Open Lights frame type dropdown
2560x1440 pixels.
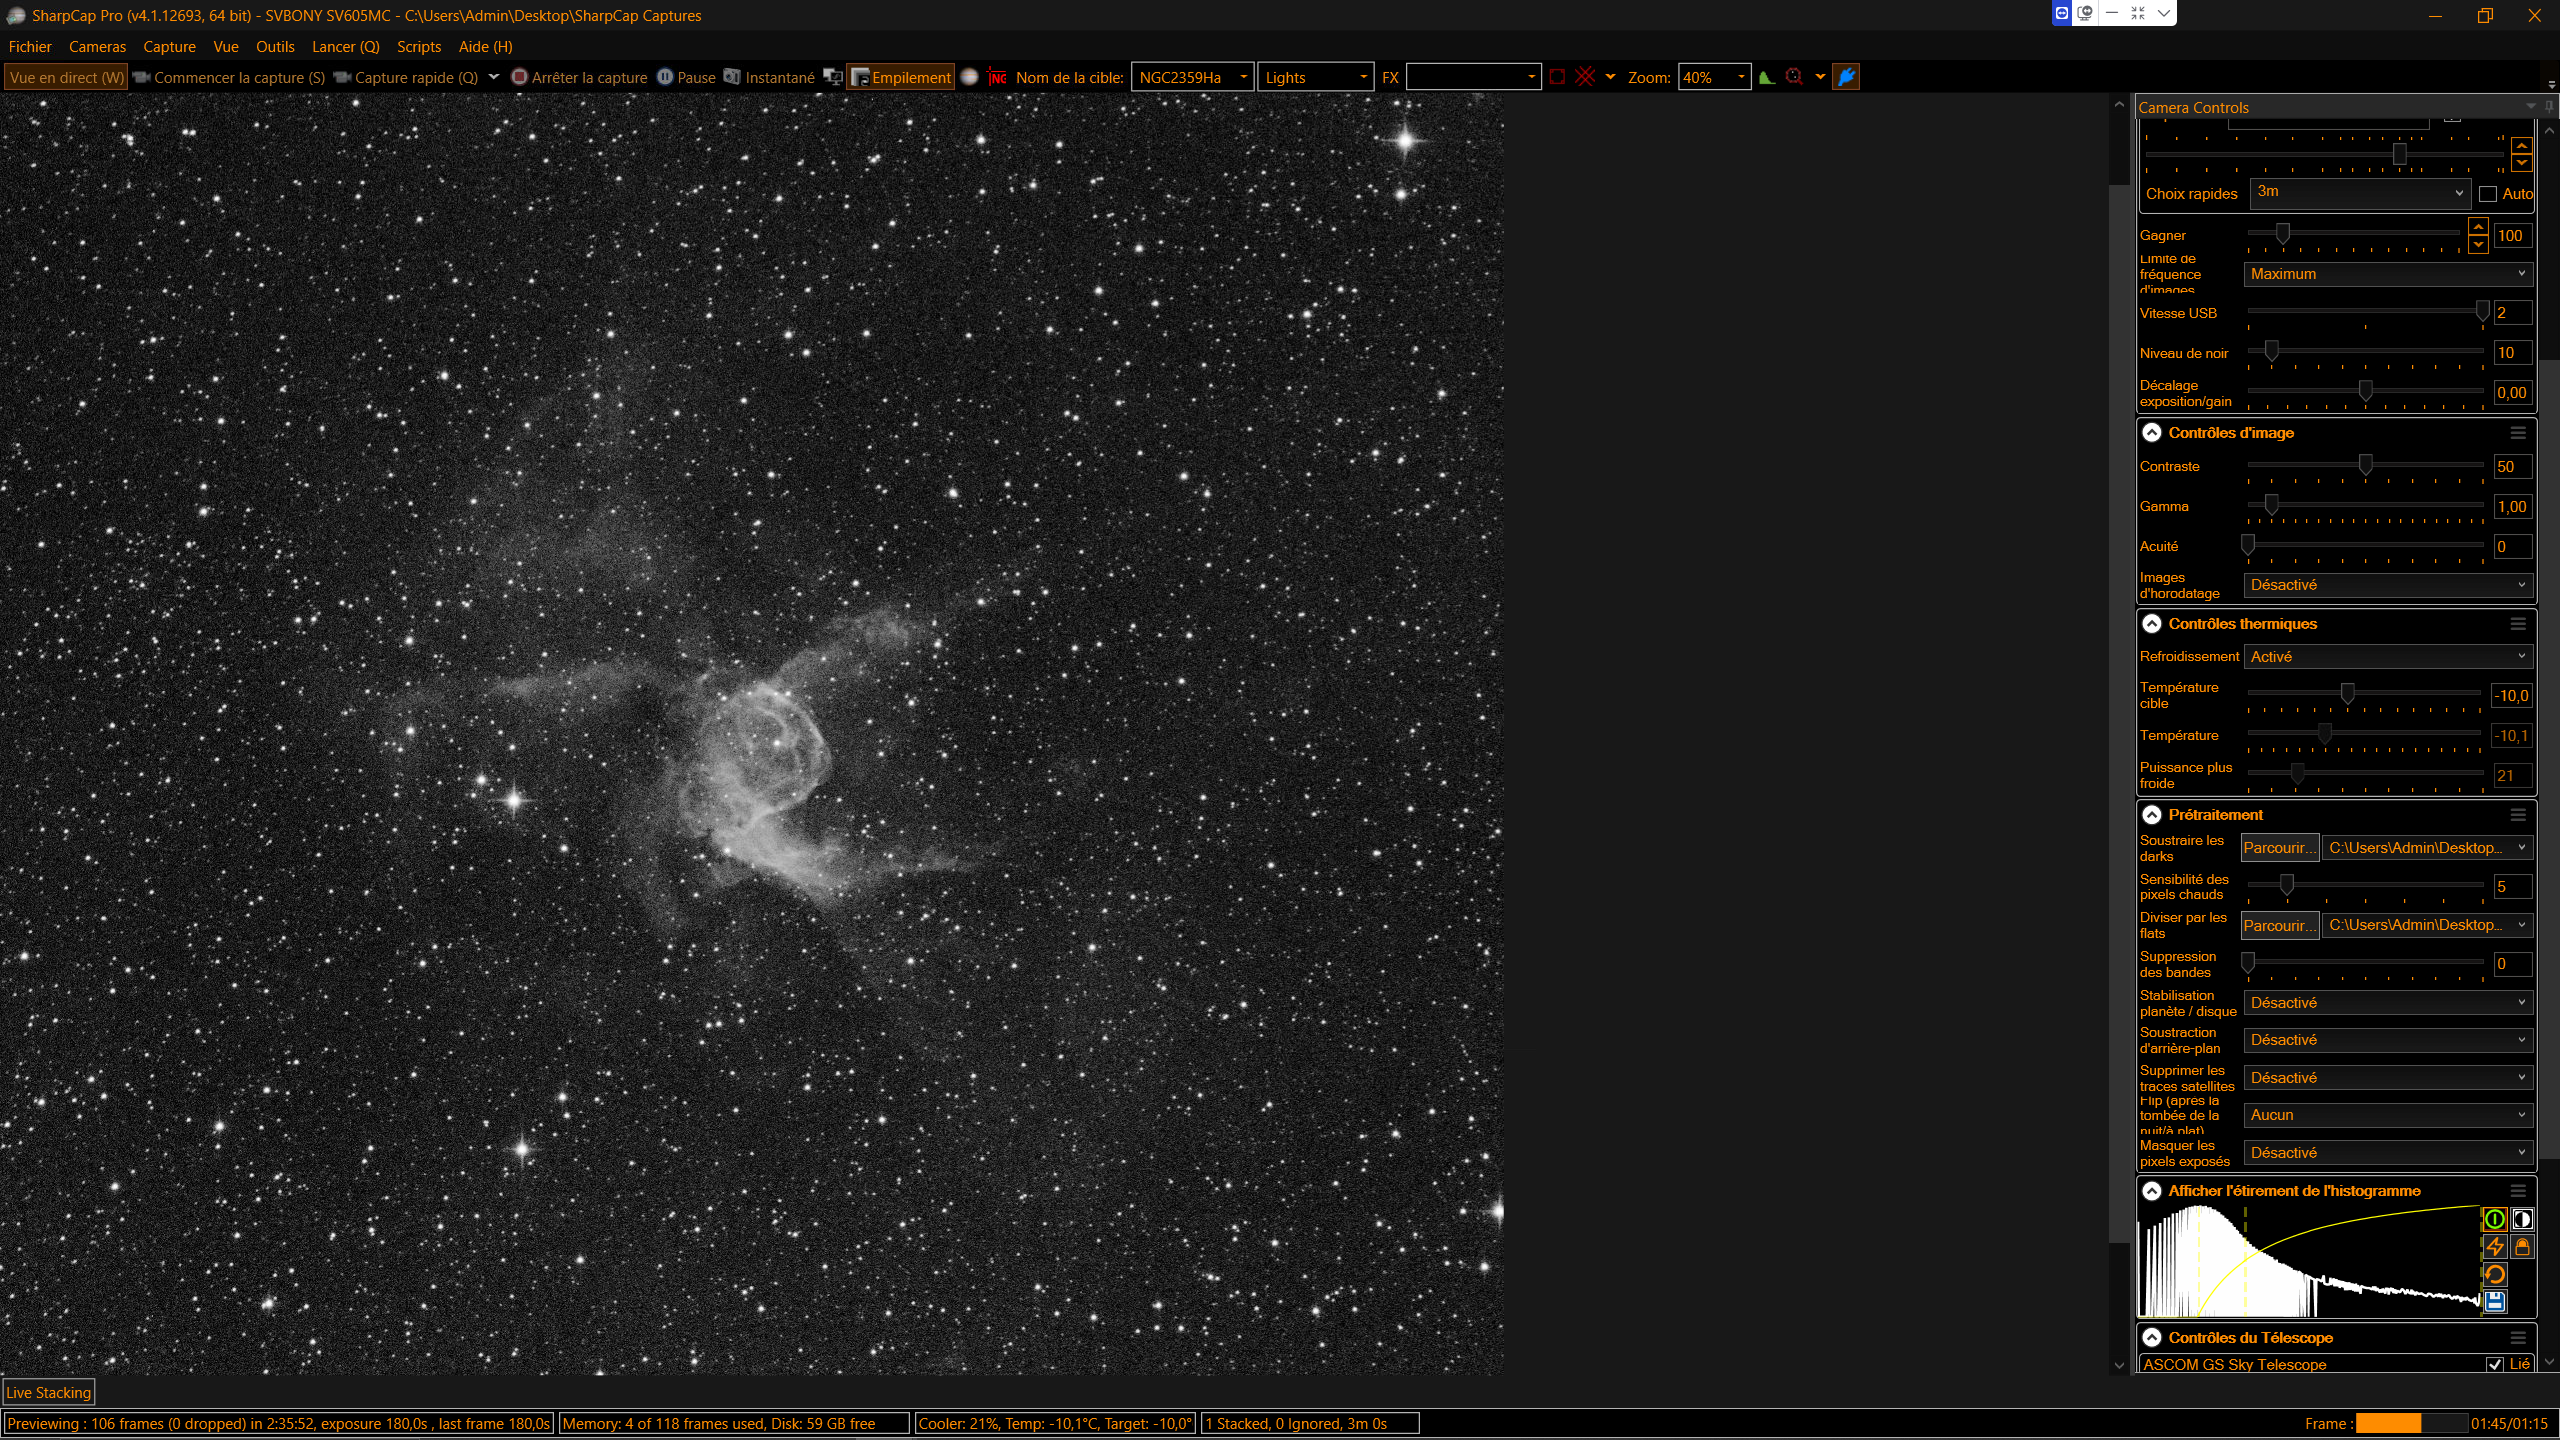coord(1315,77)
